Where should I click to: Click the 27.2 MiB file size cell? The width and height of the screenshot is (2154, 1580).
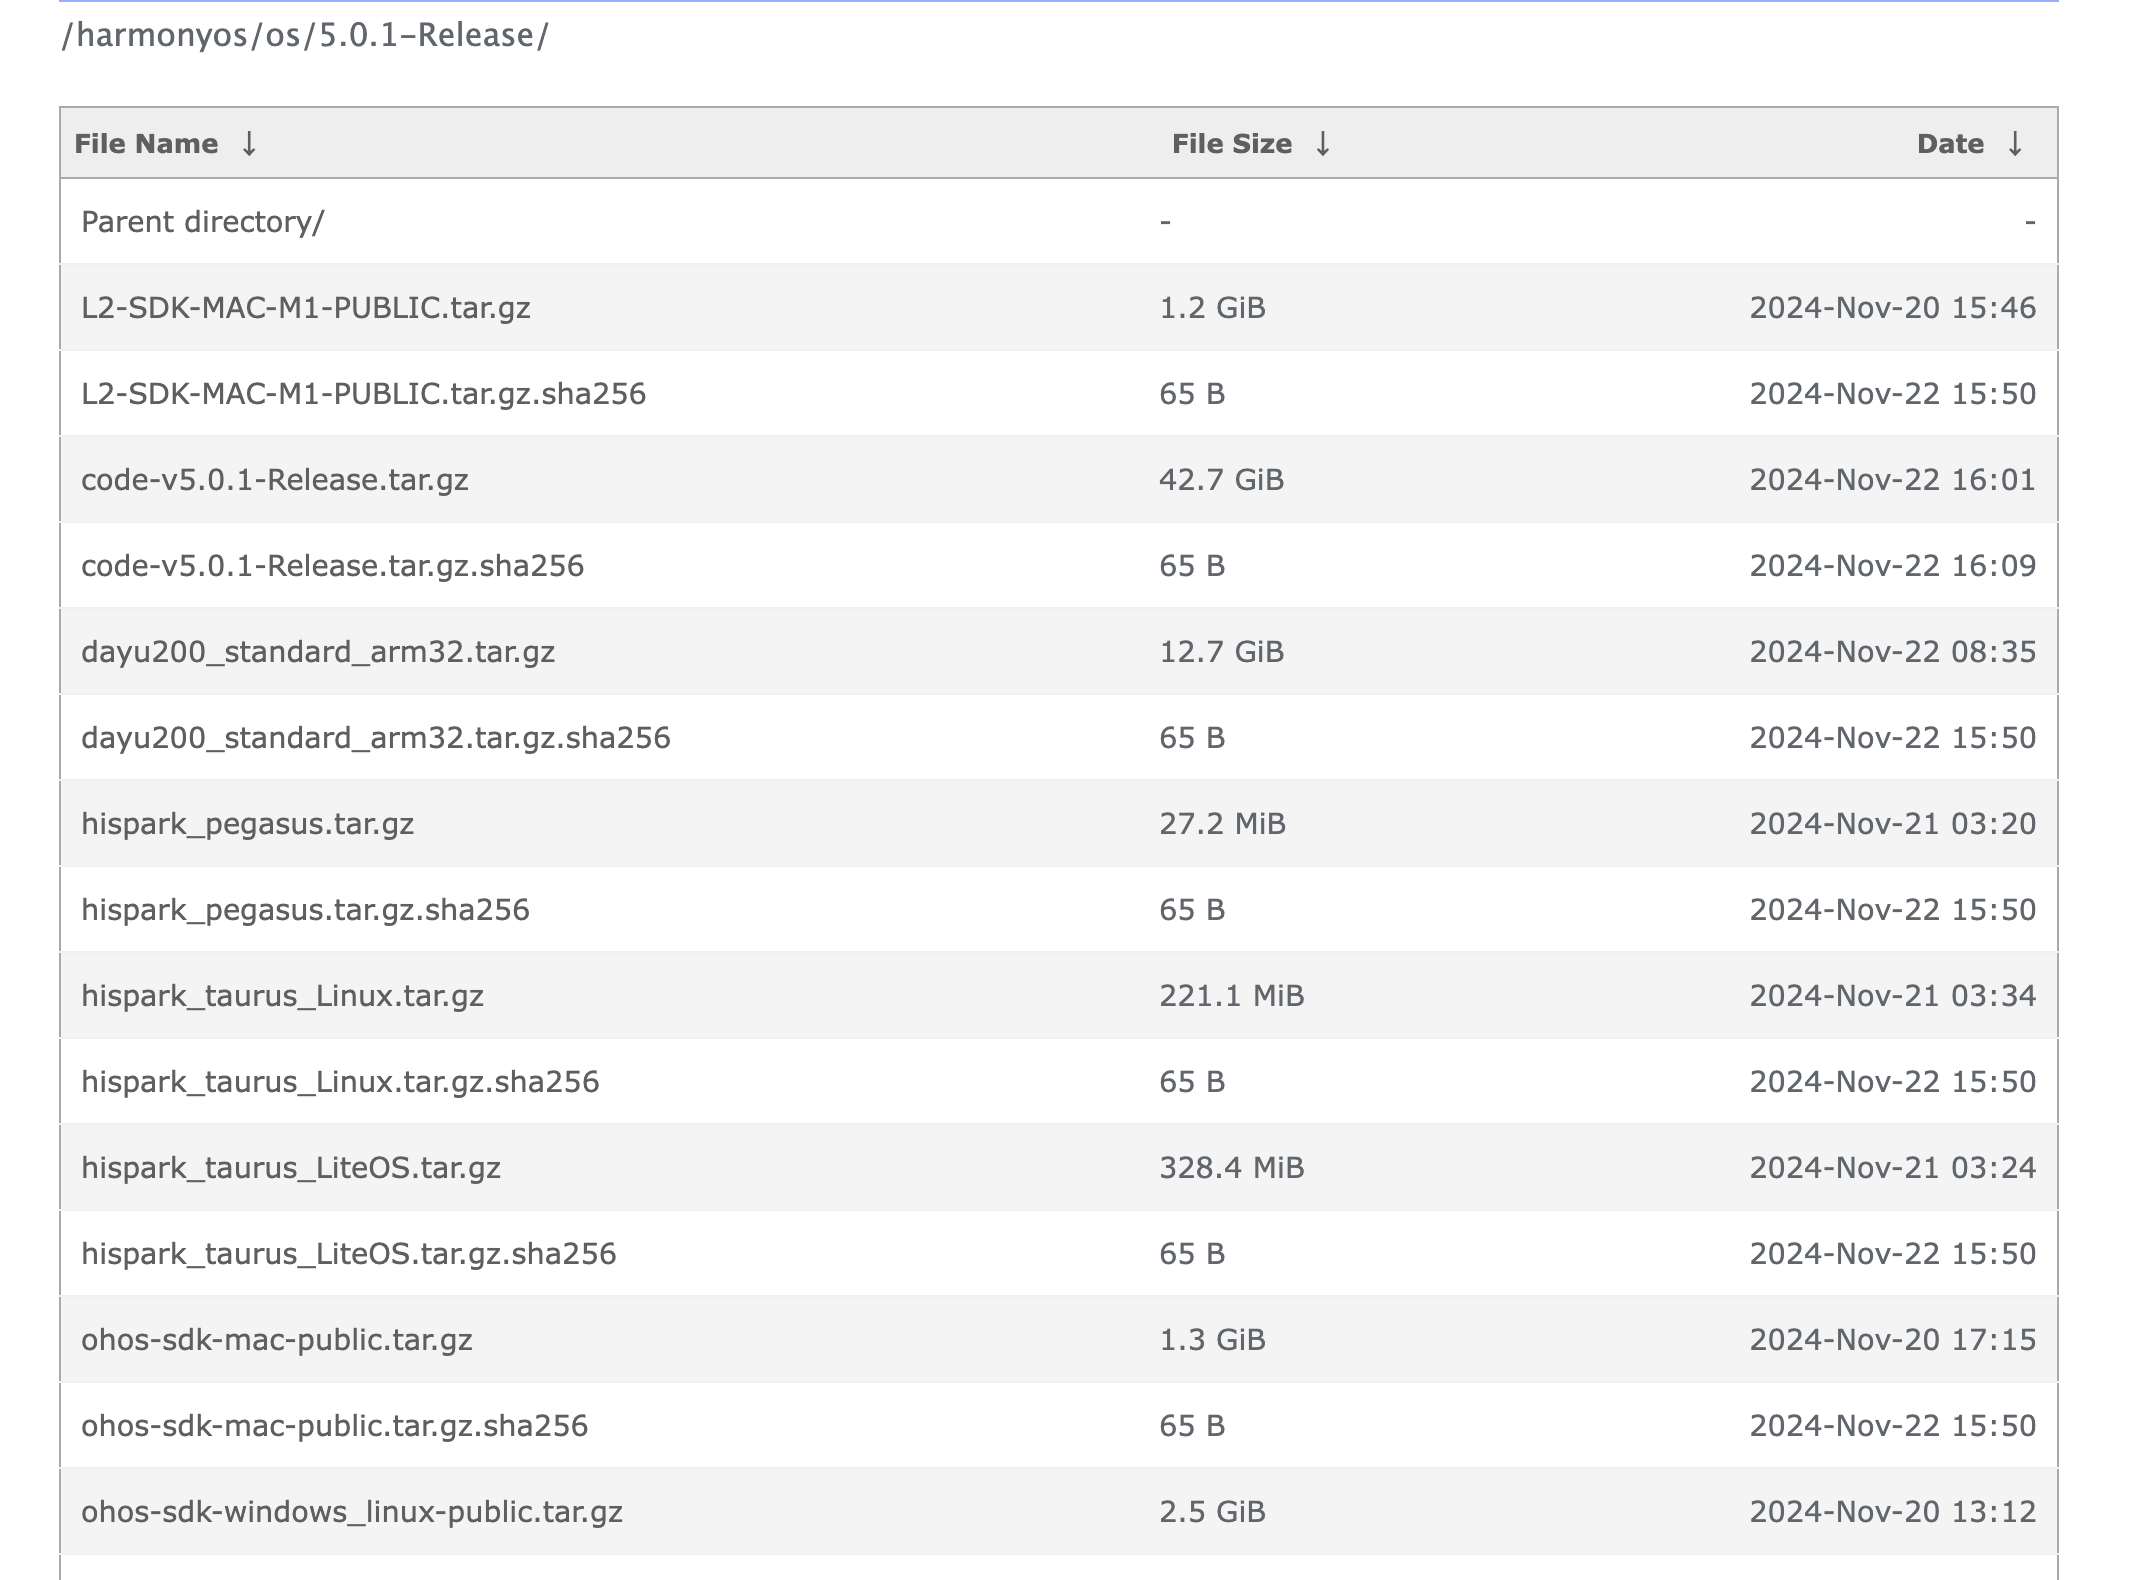1223,824
